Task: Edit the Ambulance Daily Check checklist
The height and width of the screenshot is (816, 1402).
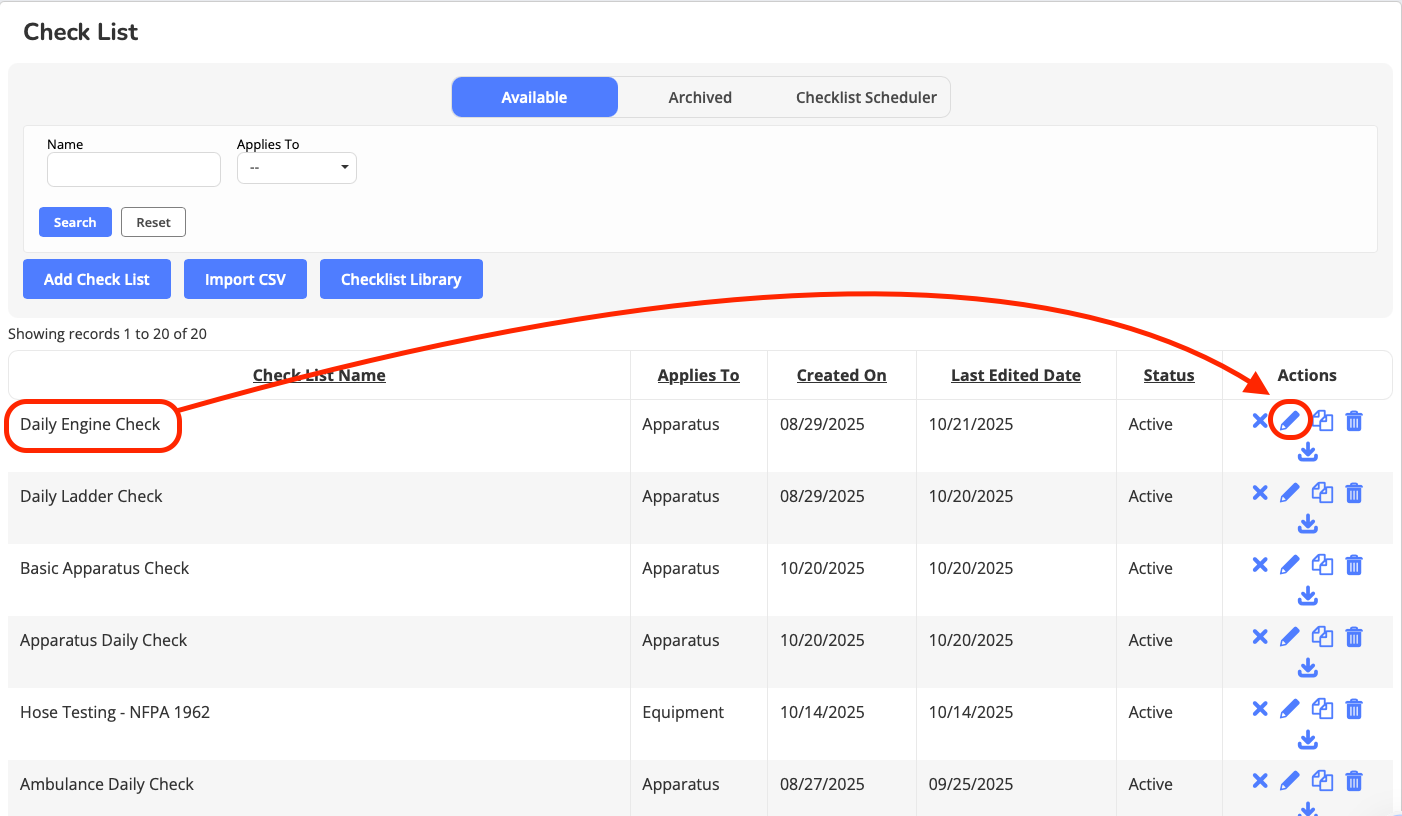Action: (1290, 781)
